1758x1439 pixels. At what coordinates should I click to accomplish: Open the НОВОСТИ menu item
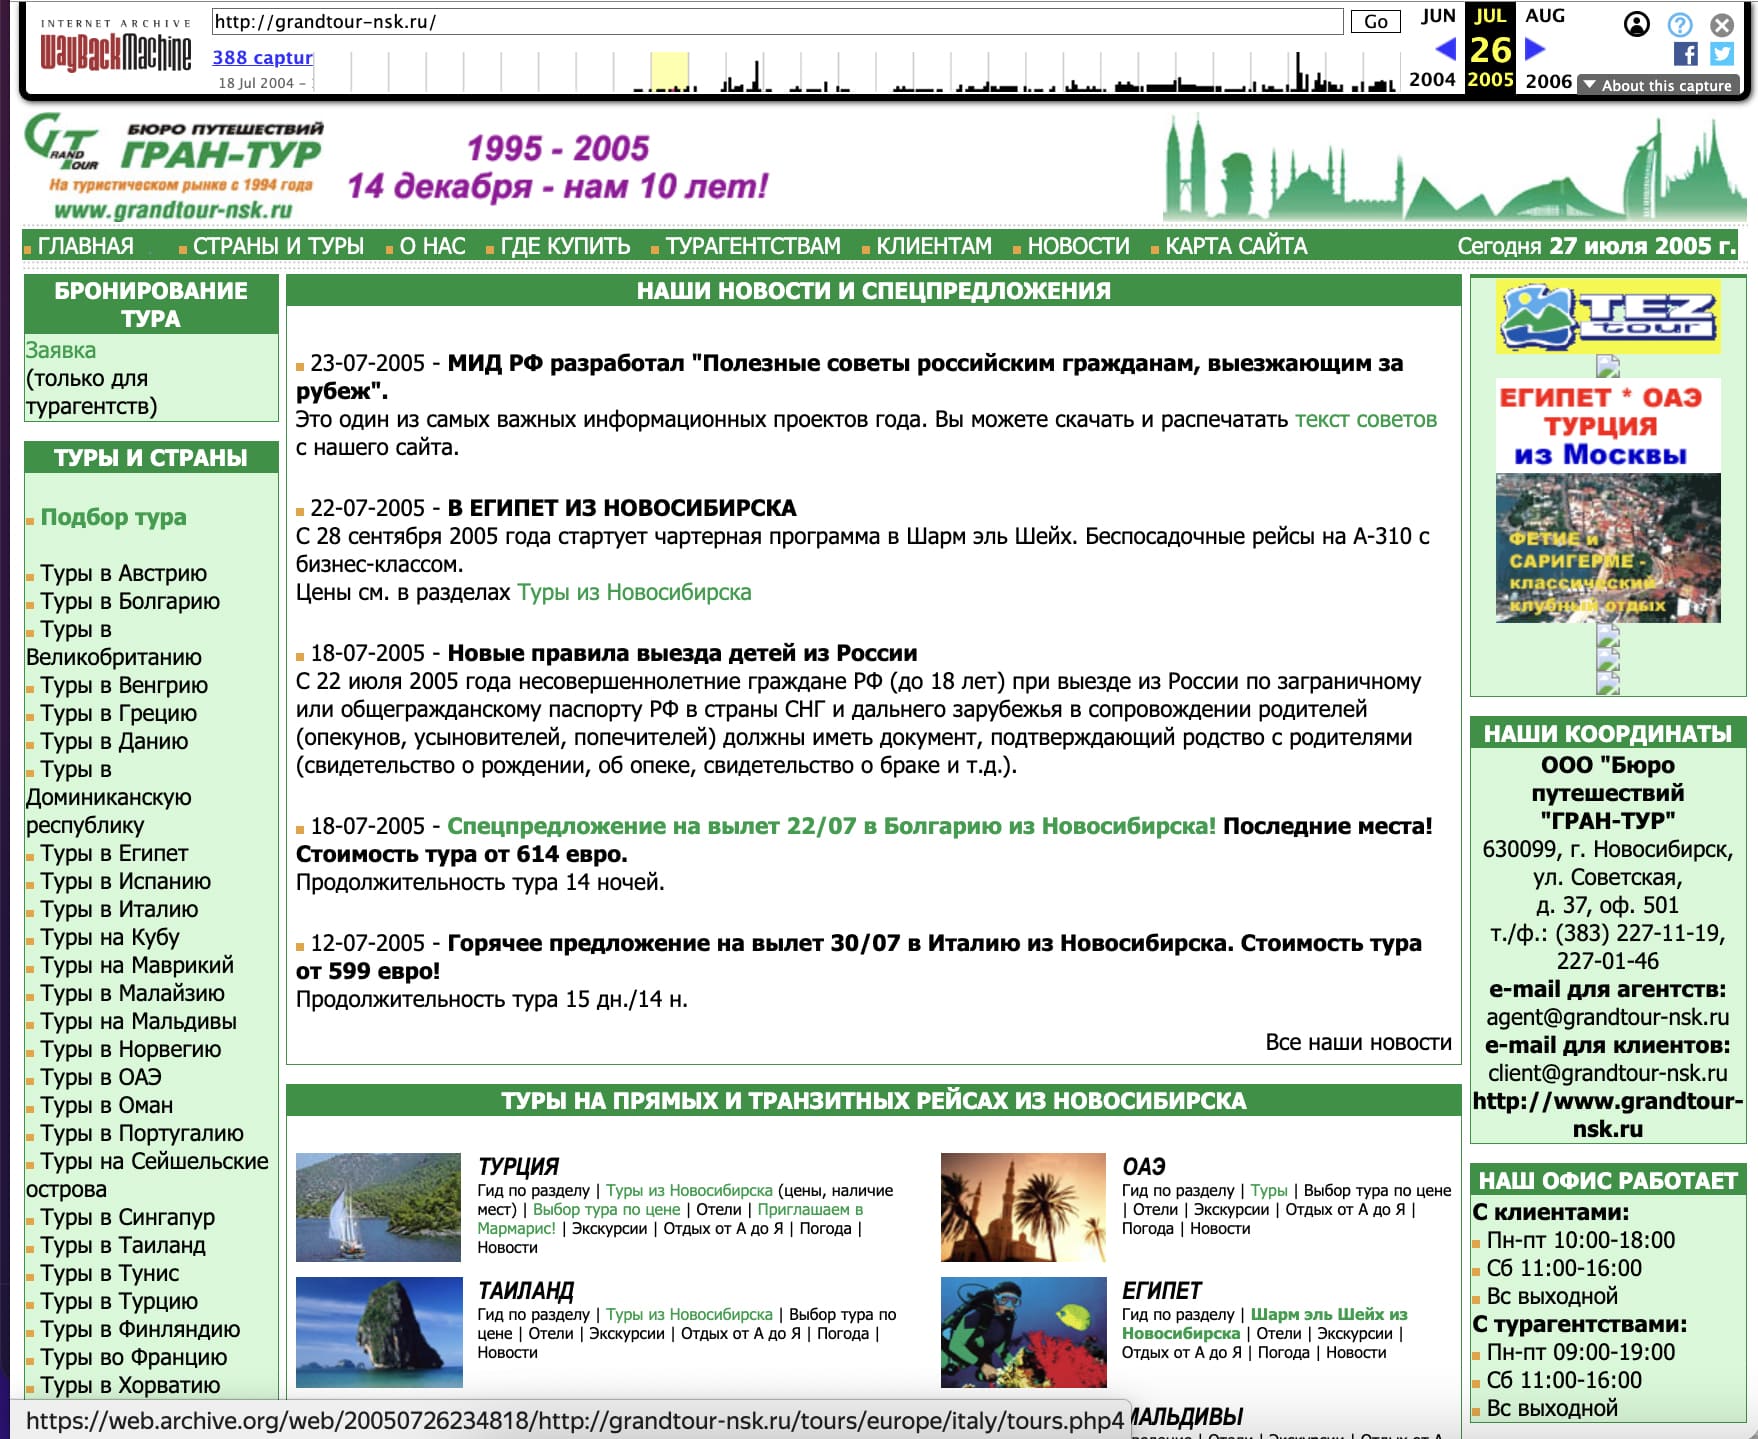coord(1078,245)
